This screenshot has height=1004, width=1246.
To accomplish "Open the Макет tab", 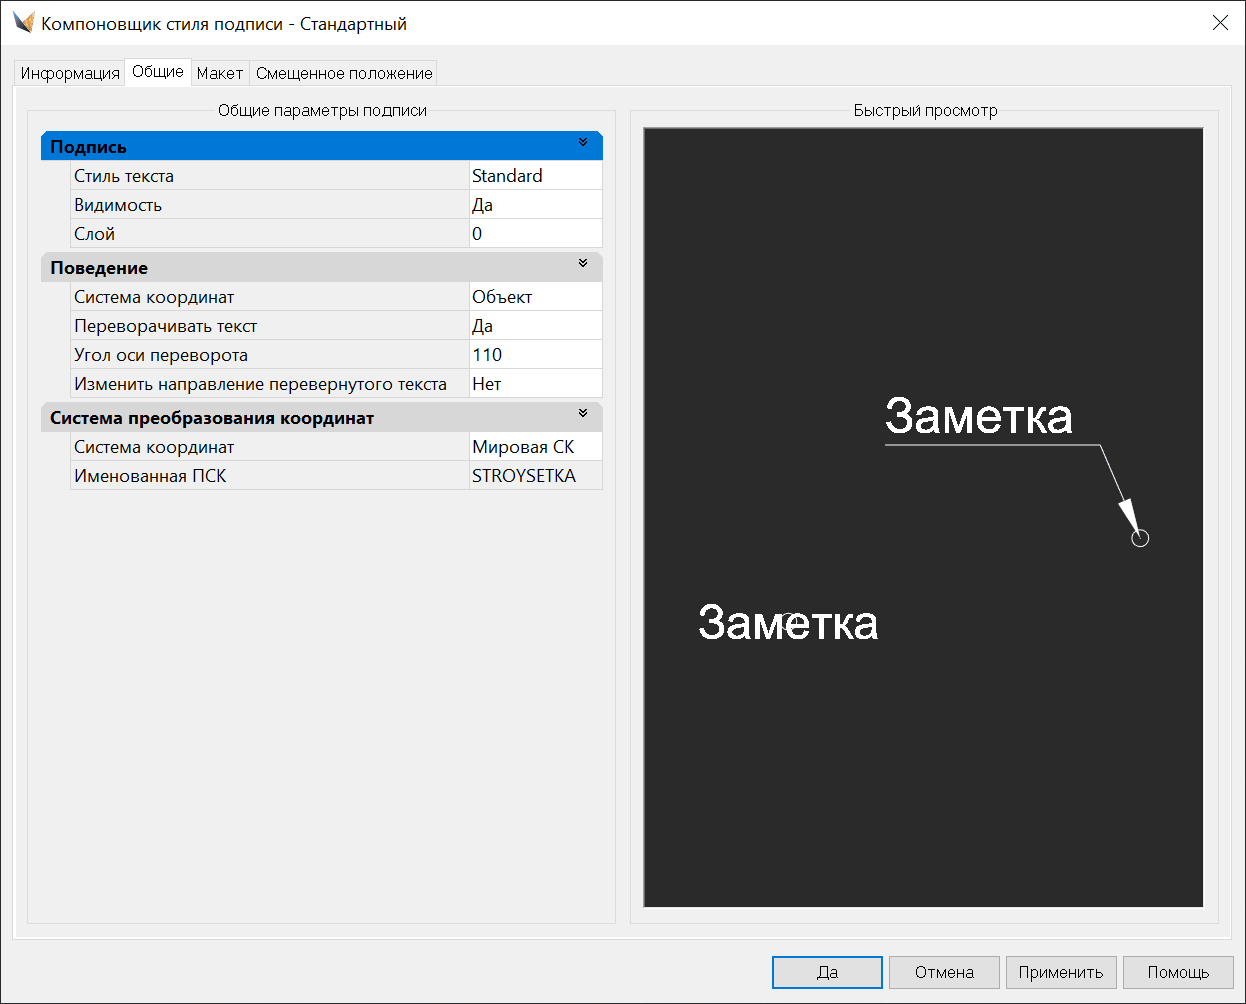I will (x=220, y=73).
